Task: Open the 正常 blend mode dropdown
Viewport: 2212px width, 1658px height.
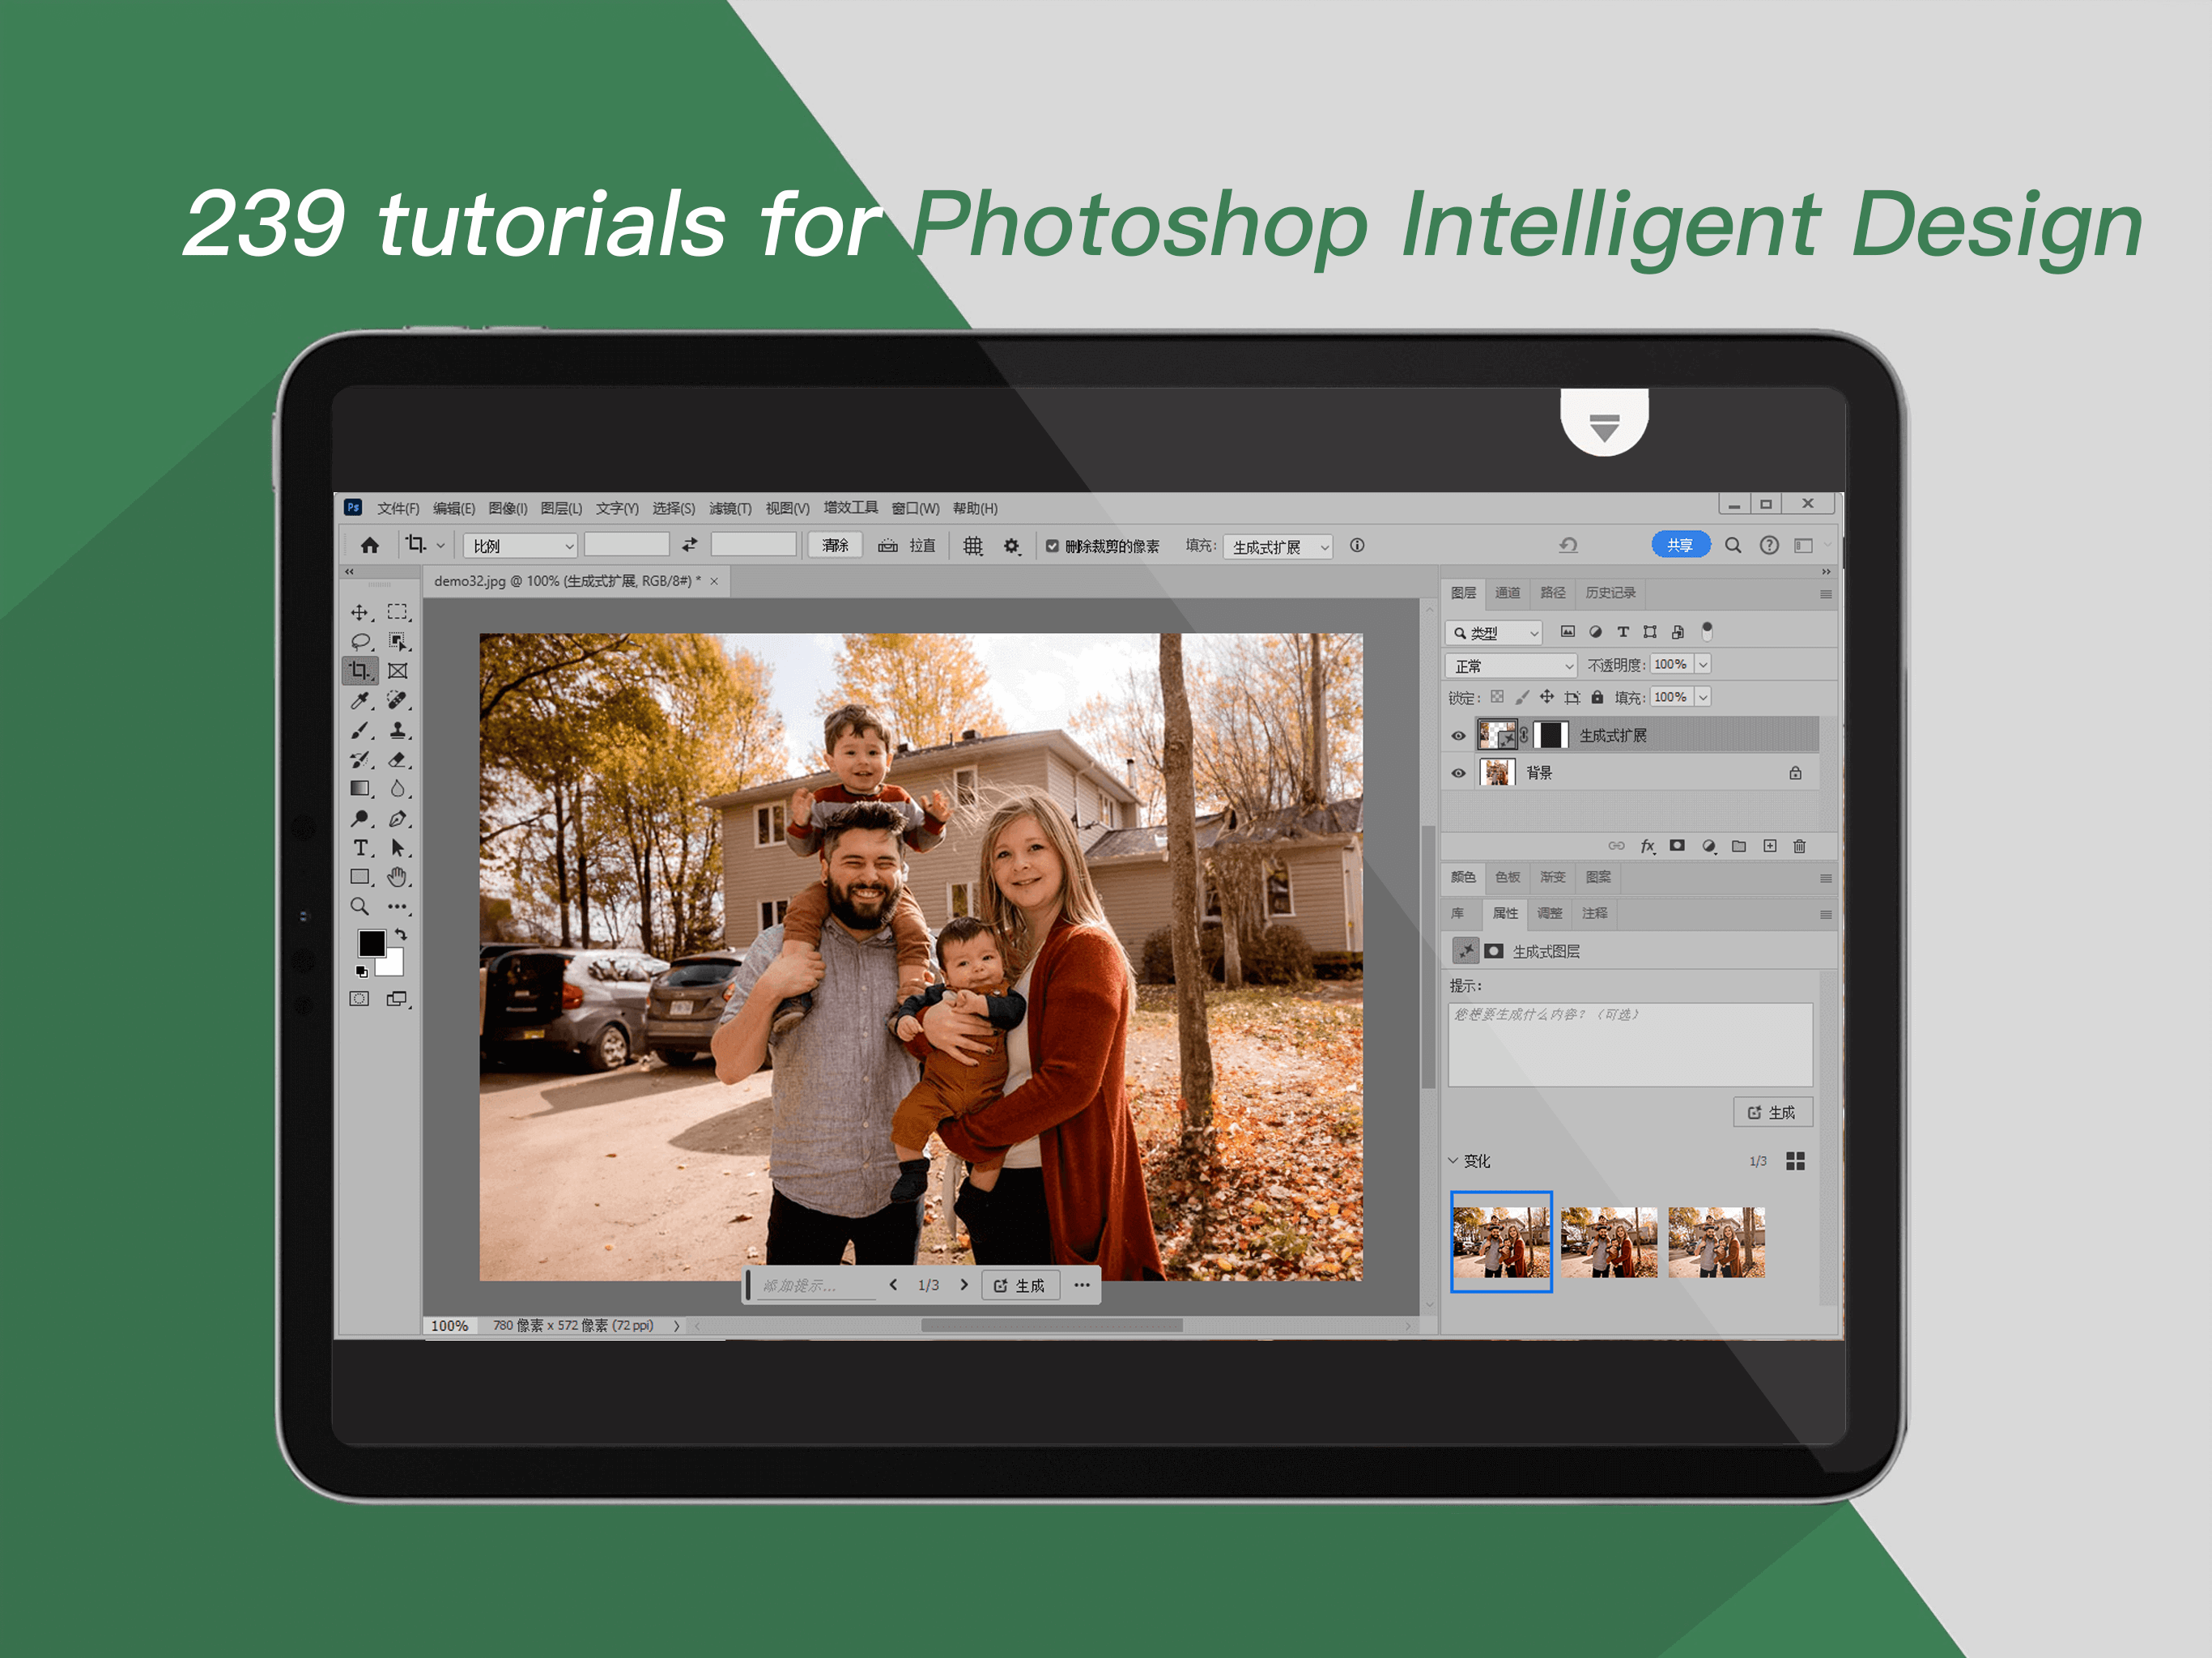Action: 1511,666
